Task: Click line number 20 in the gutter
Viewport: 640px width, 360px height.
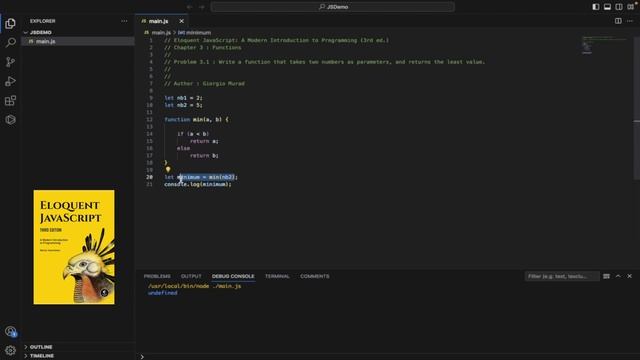Action: 149,177
